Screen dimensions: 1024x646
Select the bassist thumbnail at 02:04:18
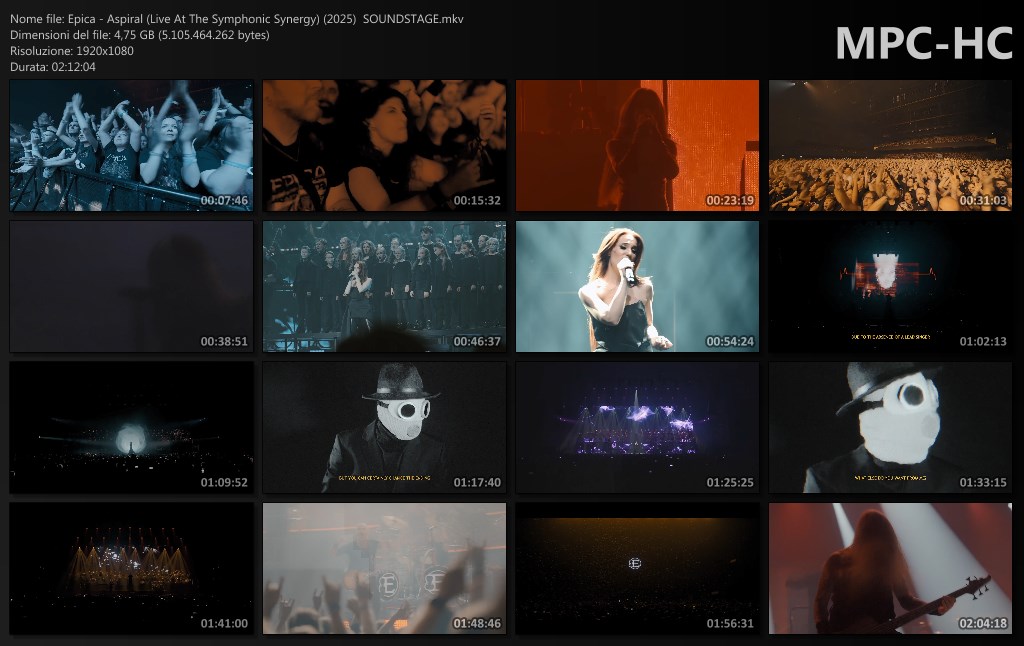pos(890,569)
